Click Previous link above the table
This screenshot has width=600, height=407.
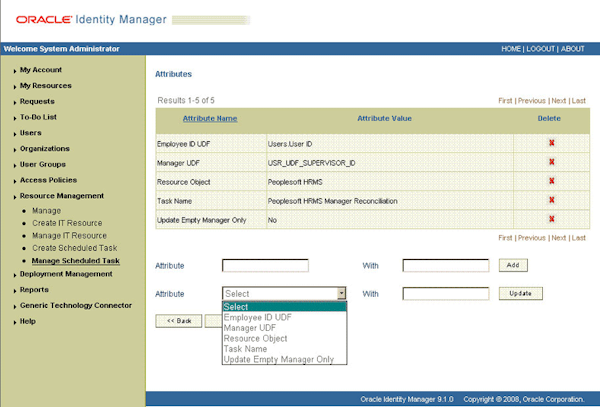pyautogui.click(x=532, y=101)
